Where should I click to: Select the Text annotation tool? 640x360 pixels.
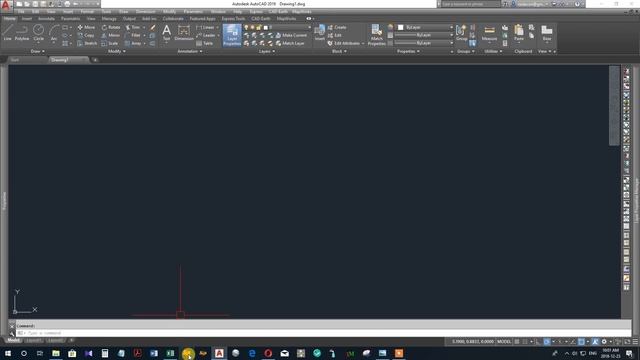[167, 33]
